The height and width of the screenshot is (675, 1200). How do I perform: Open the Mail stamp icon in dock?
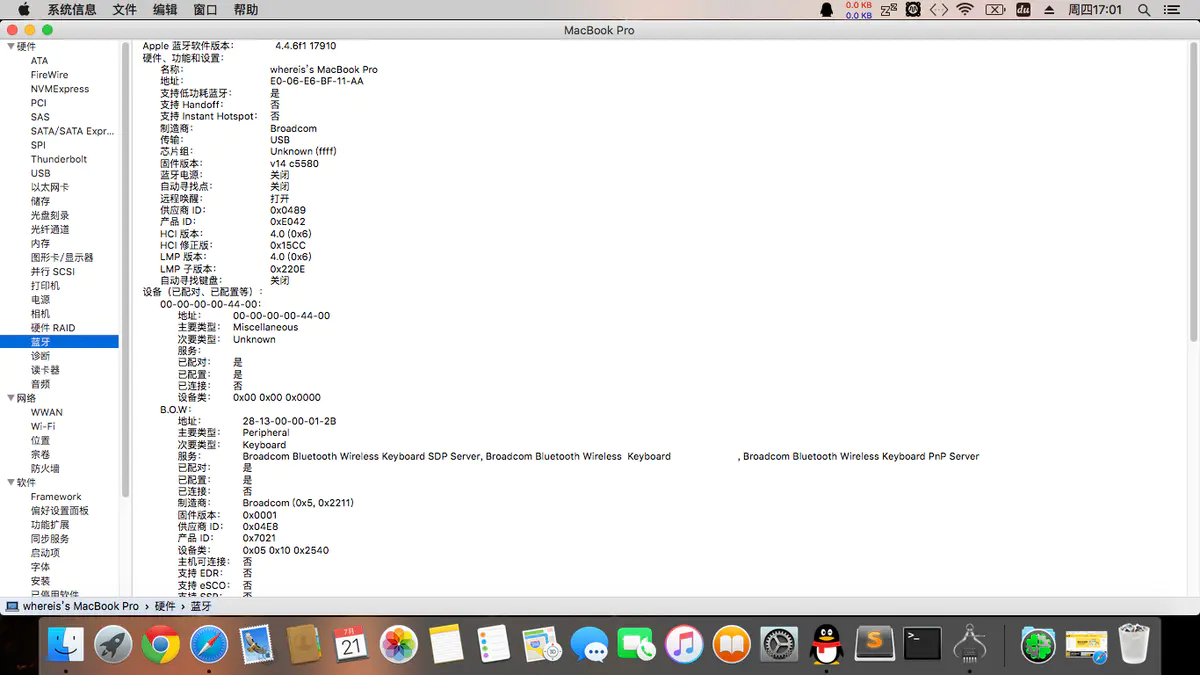(x=257, y=644)
